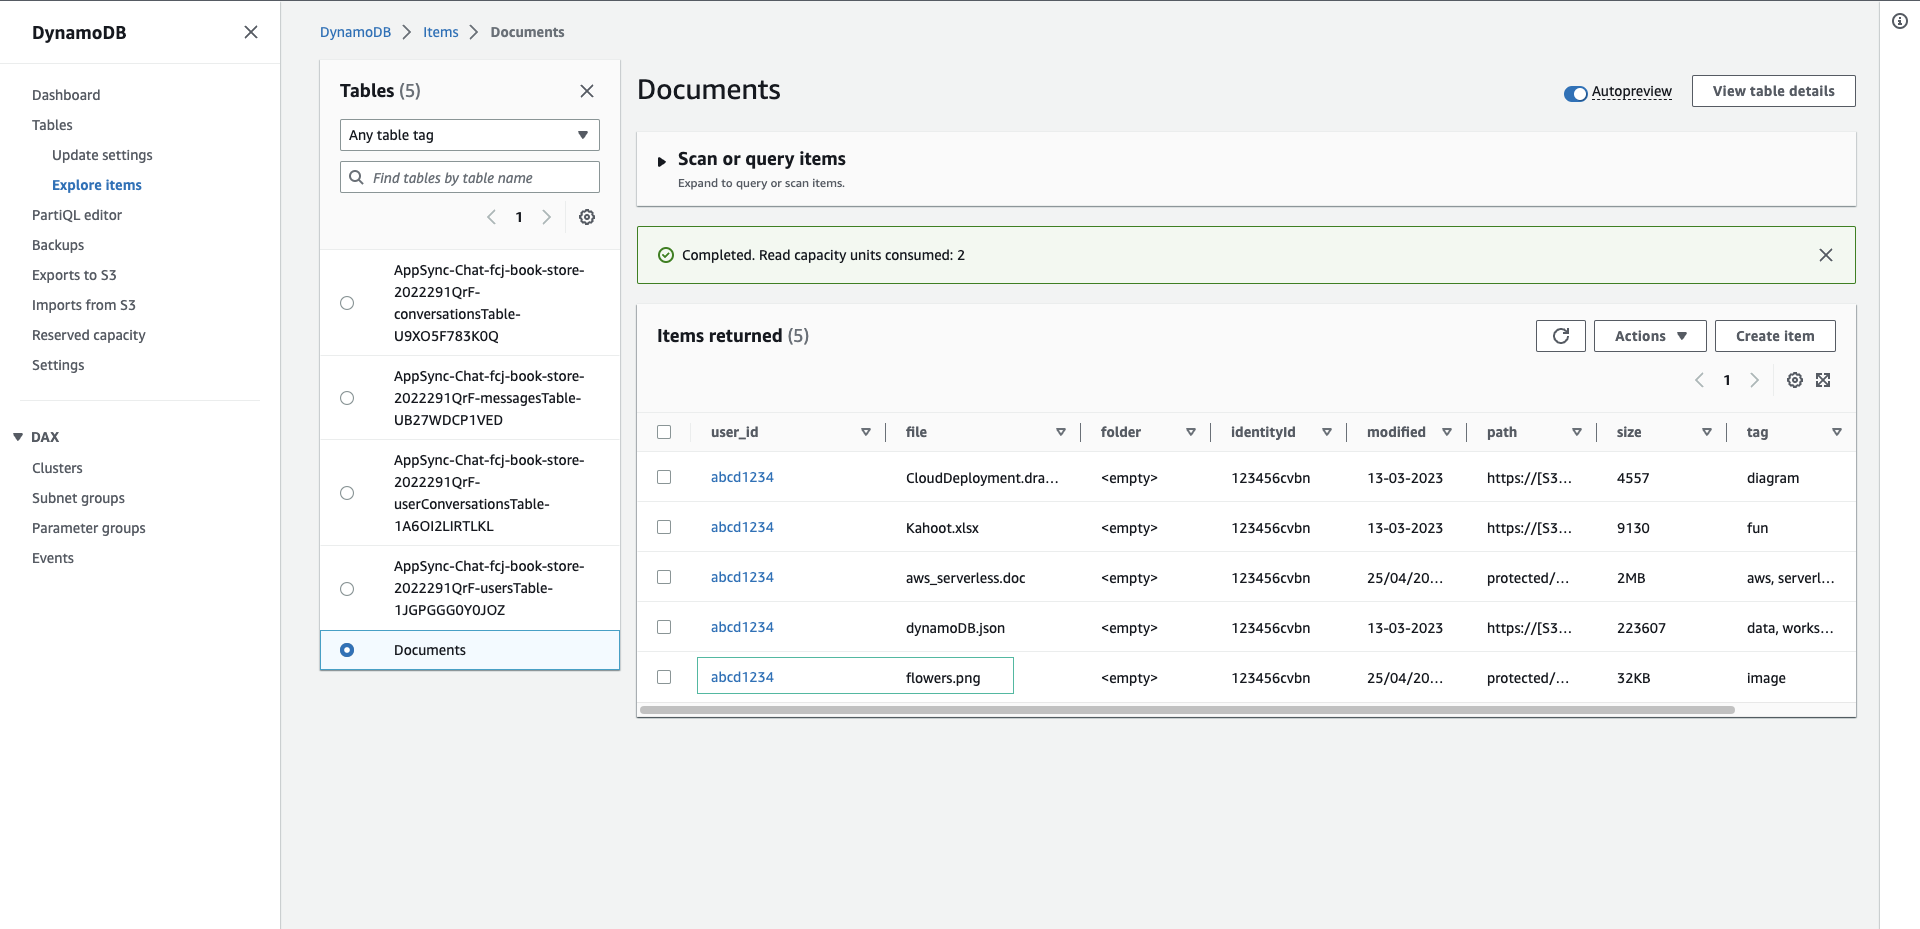The width and height of the screenshot is (1920, 929).
Task: Toggle the Autopreview switch
Action: 1576,93
